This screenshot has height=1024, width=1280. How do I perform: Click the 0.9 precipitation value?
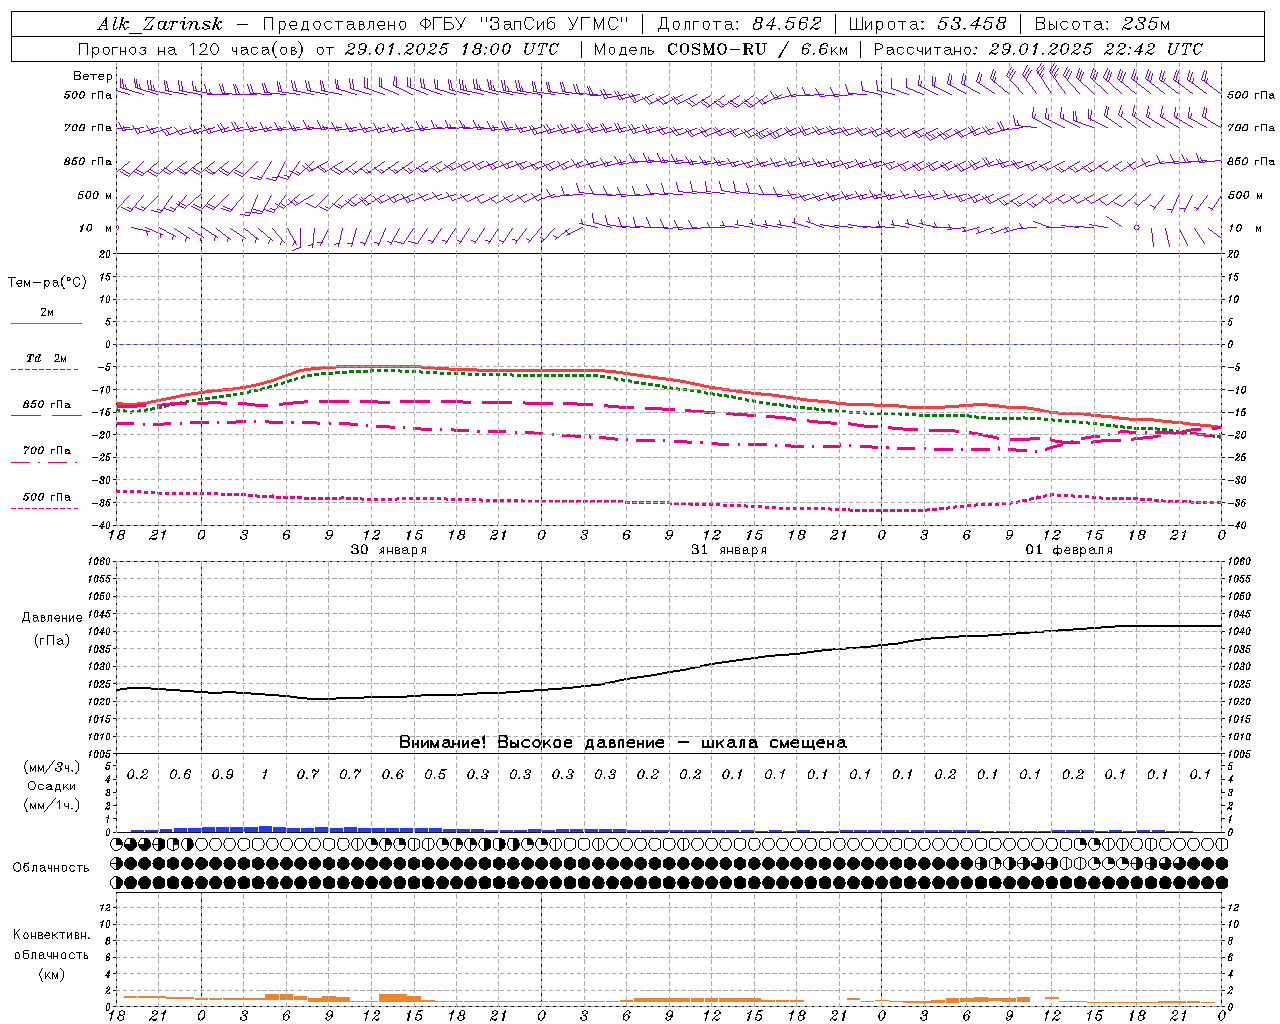223,774
